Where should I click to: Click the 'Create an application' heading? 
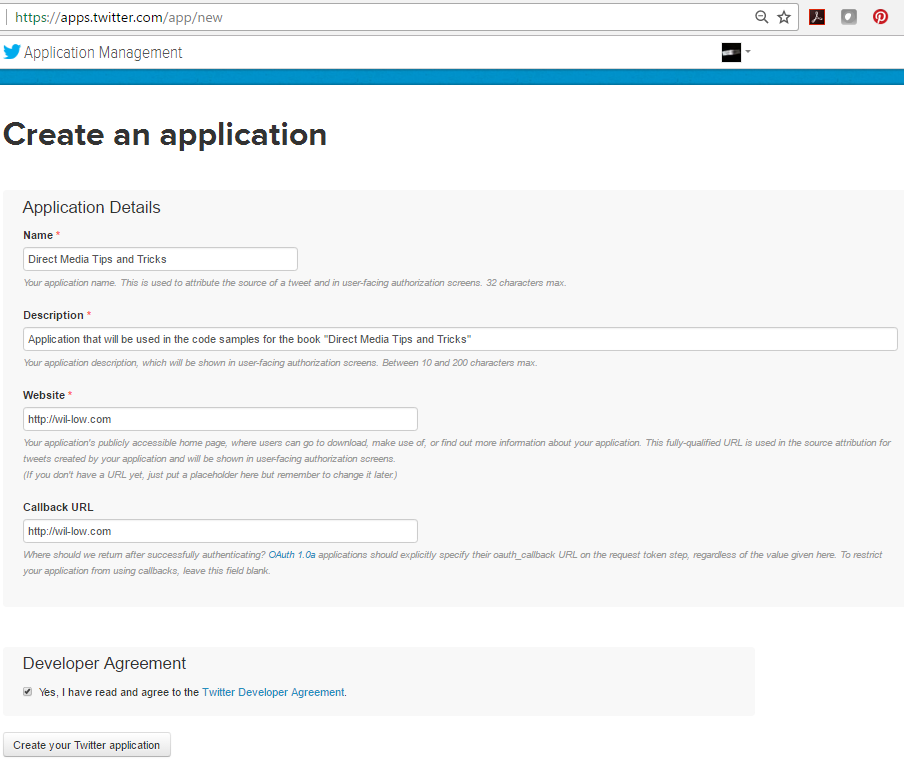coord(165,135)
